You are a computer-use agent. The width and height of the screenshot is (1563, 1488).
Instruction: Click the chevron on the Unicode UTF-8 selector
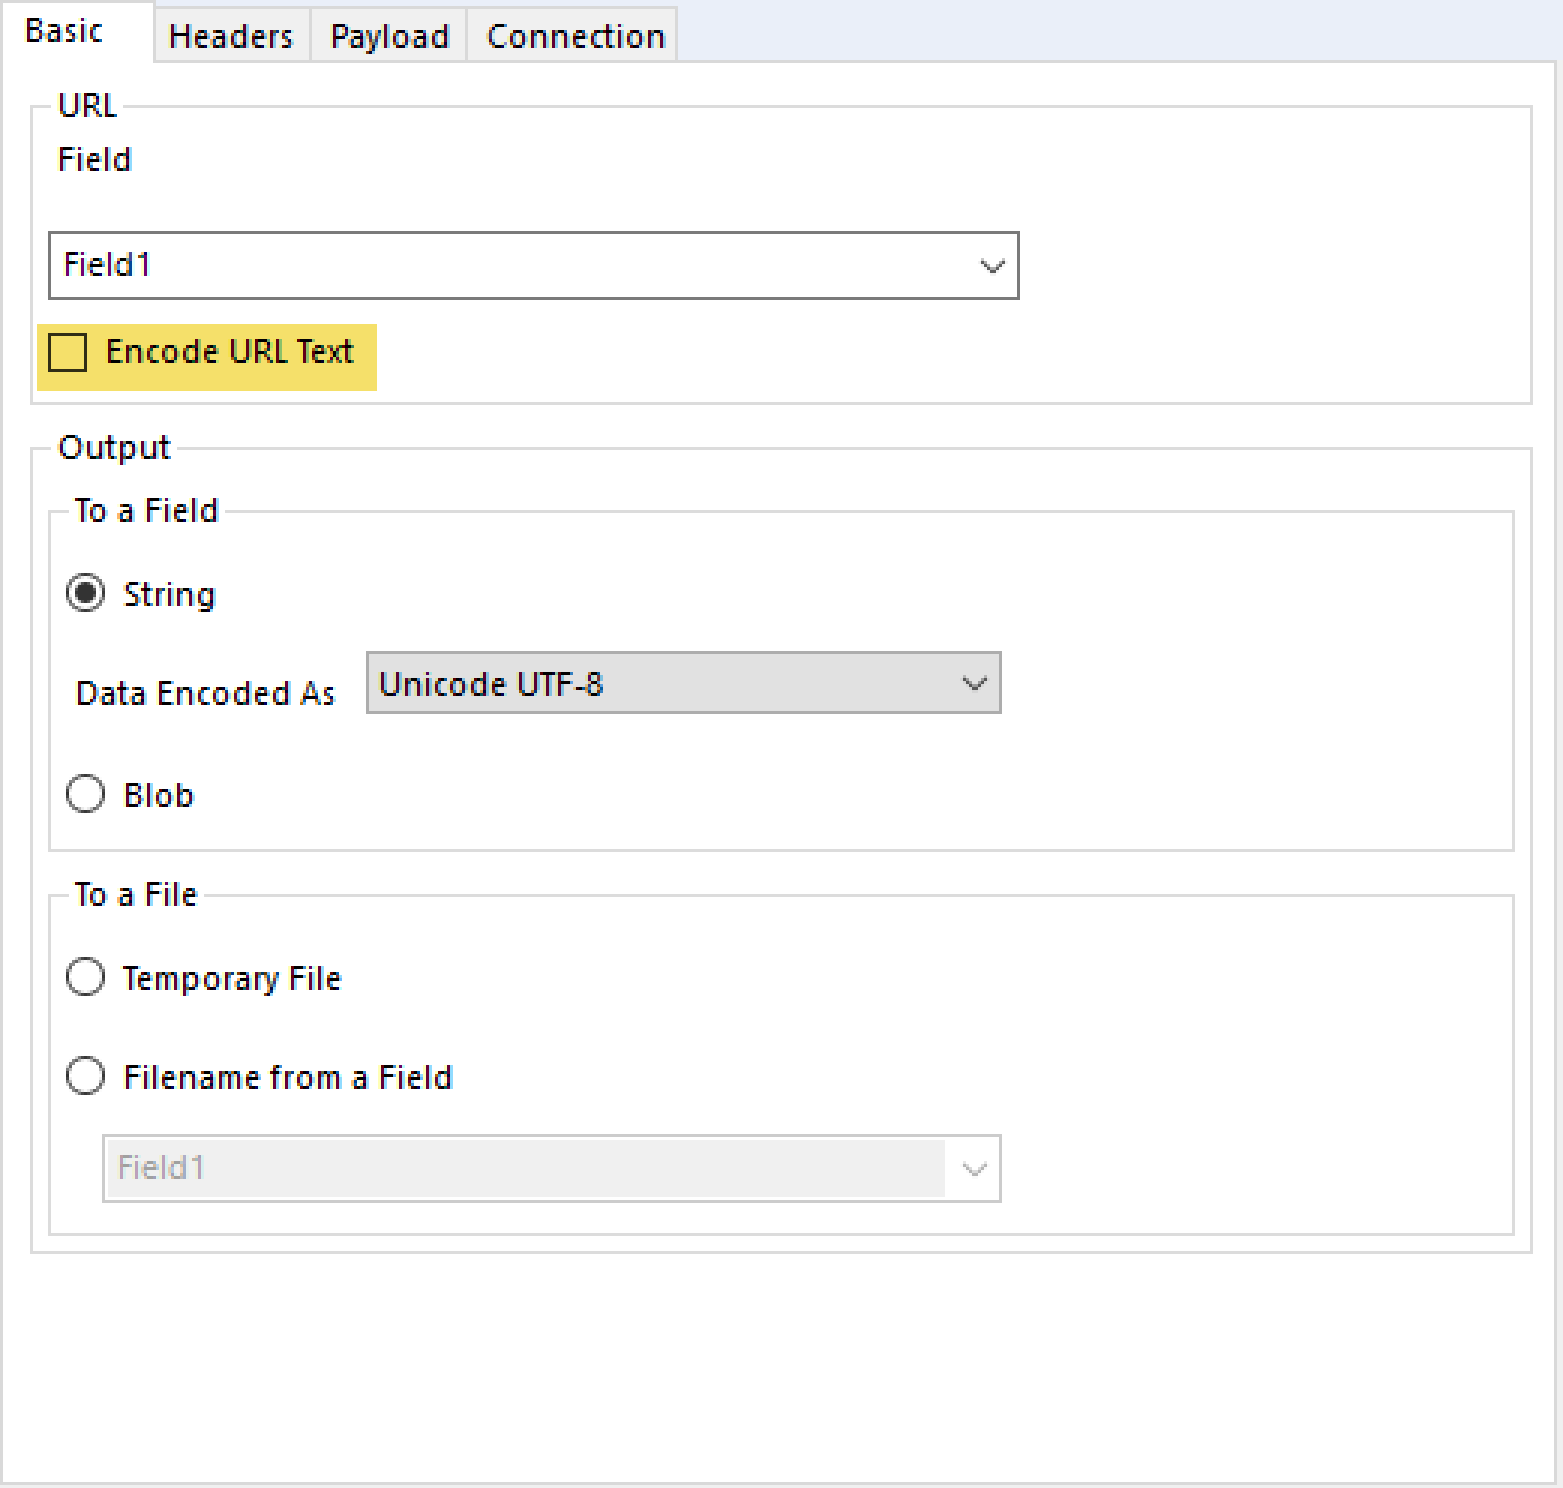pos(974,683)
